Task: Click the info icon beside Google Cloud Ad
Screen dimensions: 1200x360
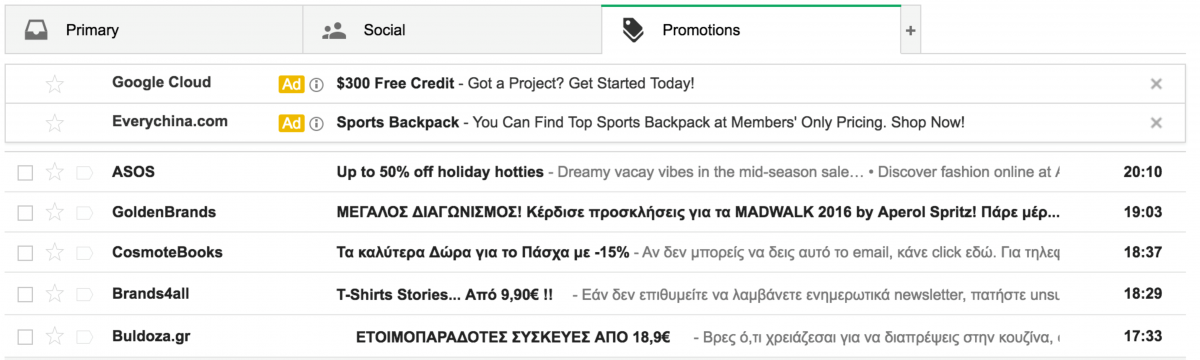Action: pos(316,84)
